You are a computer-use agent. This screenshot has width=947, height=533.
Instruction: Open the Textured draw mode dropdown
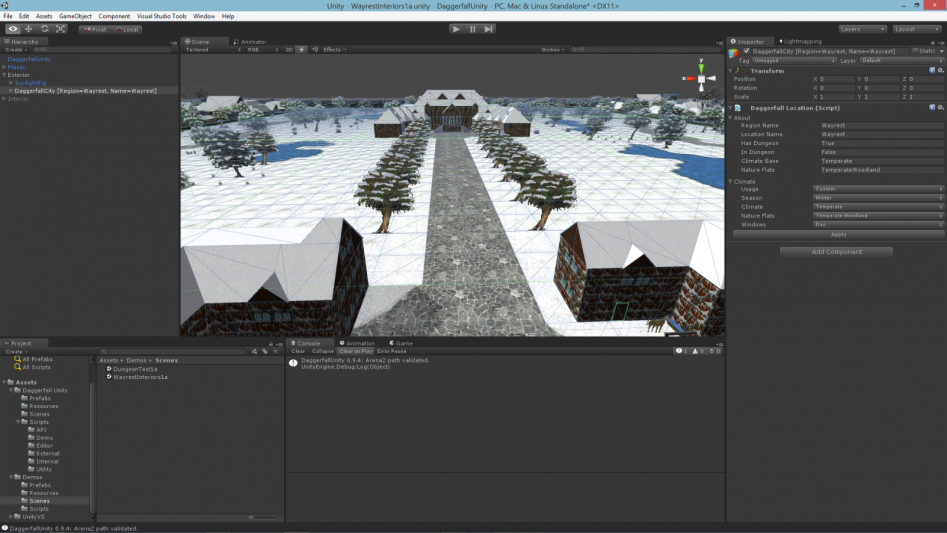tap(213, 49)
